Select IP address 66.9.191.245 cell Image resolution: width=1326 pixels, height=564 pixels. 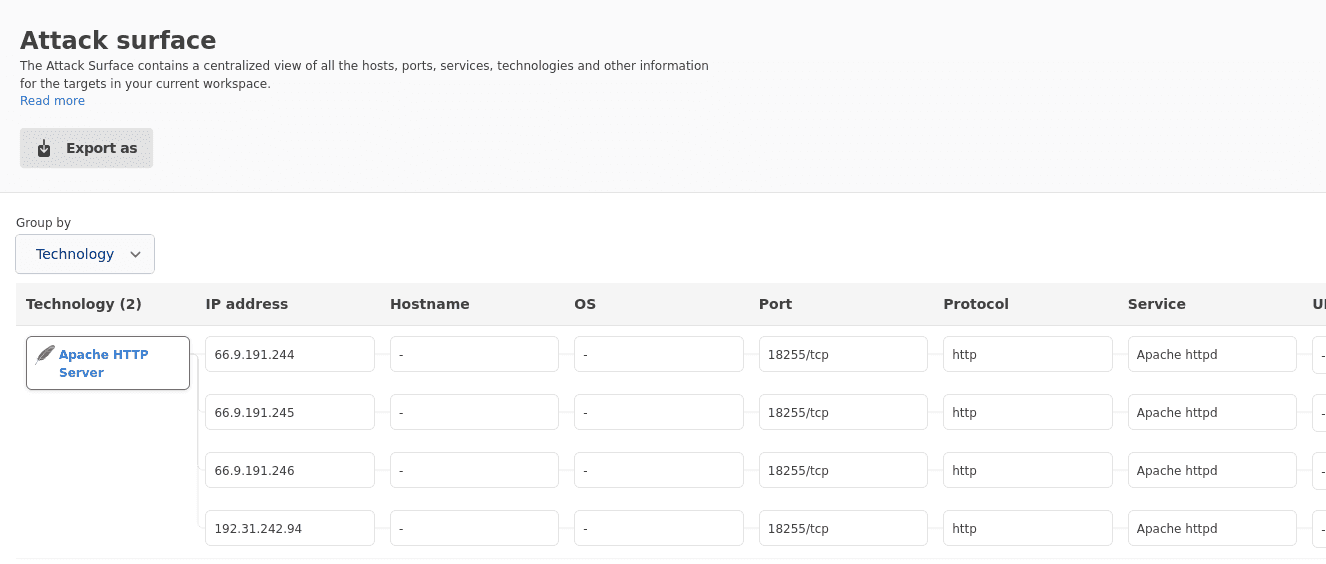(289, 412)
